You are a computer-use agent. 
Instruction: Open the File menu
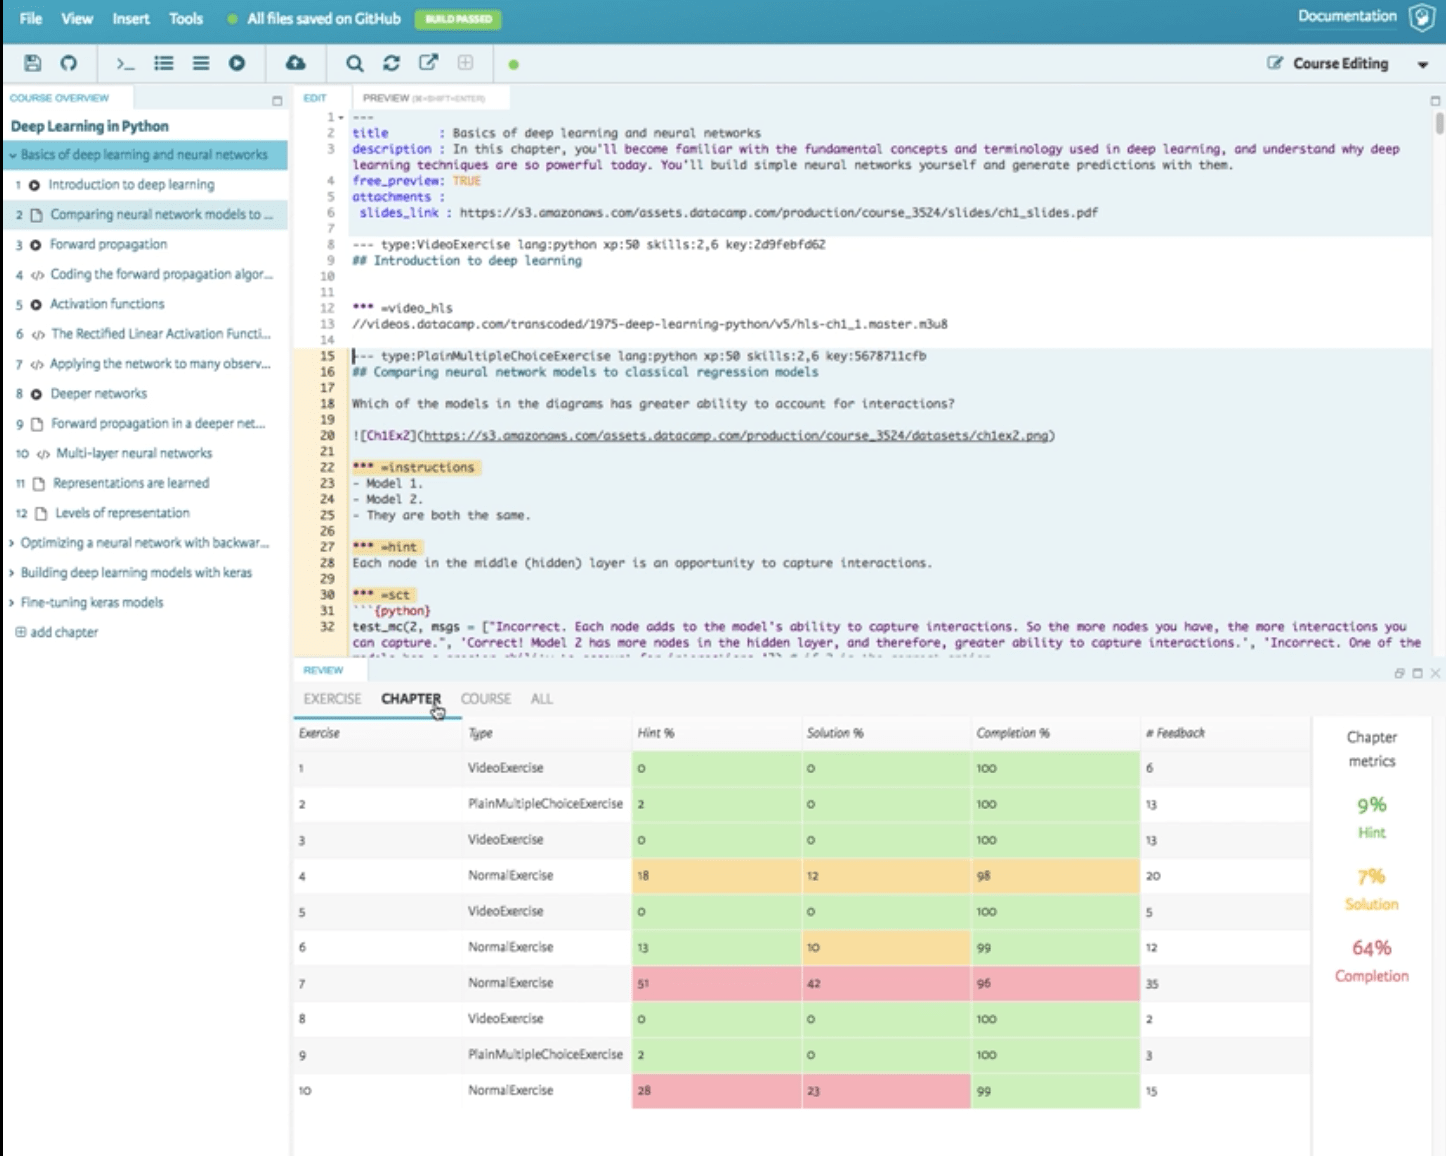(31, 18)
